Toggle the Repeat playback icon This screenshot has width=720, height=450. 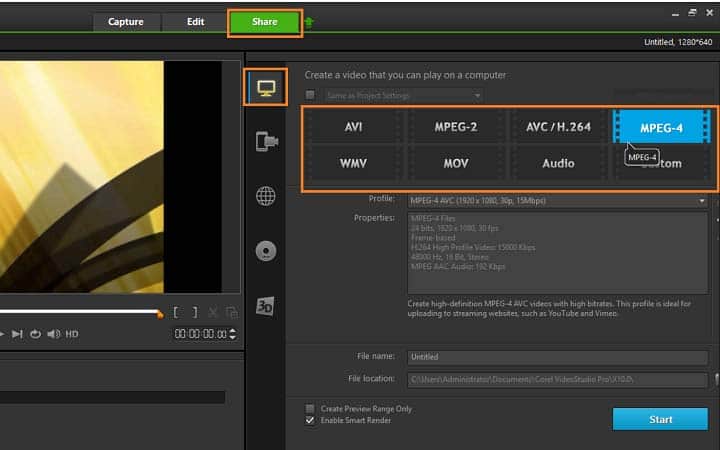tap(35, 334)
